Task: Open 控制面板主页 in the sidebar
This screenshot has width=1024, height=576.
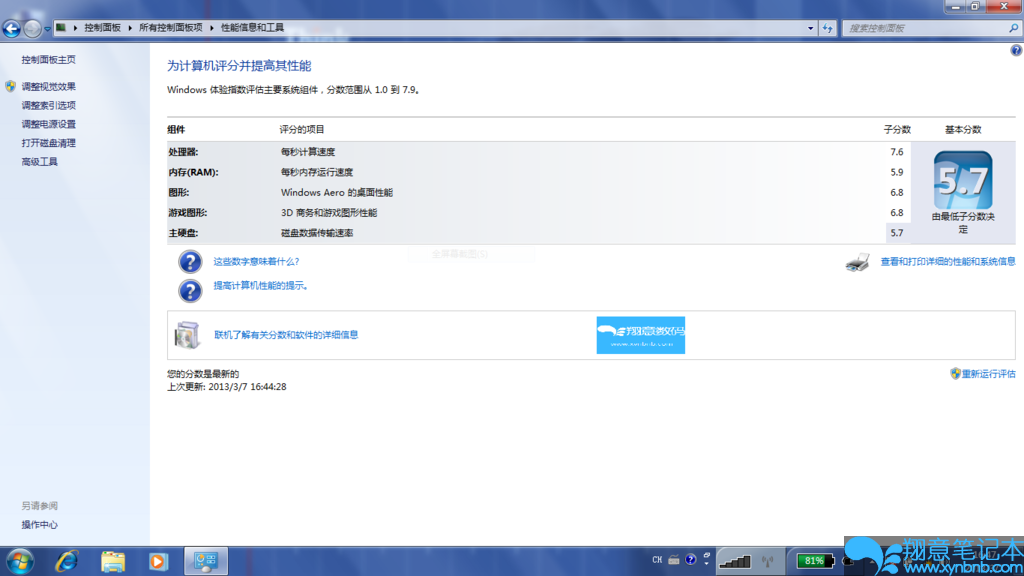Action: tap(48, 60)
